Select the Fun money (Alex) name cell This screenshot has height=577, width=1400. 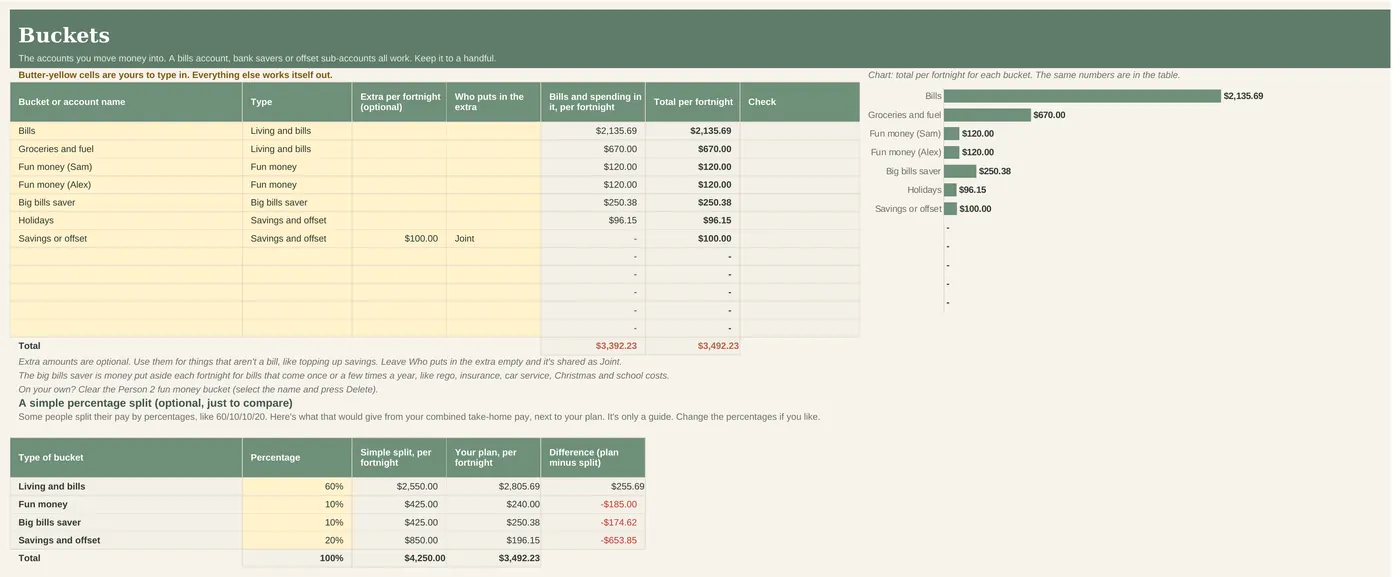pos(126,185)
